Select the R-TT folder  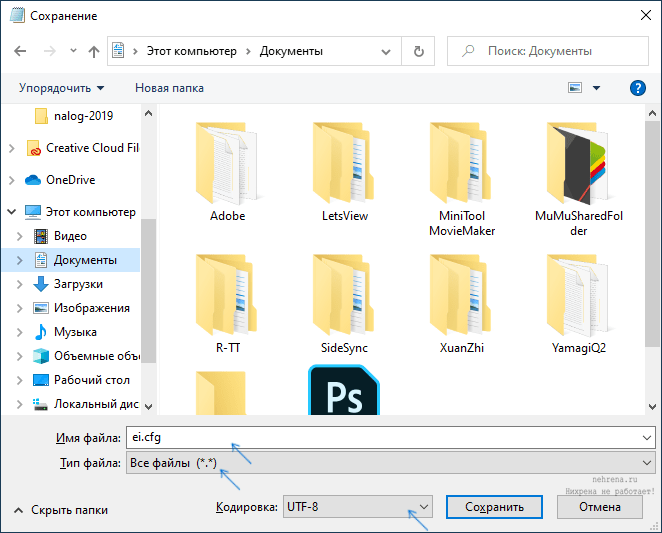click(228, 304)
